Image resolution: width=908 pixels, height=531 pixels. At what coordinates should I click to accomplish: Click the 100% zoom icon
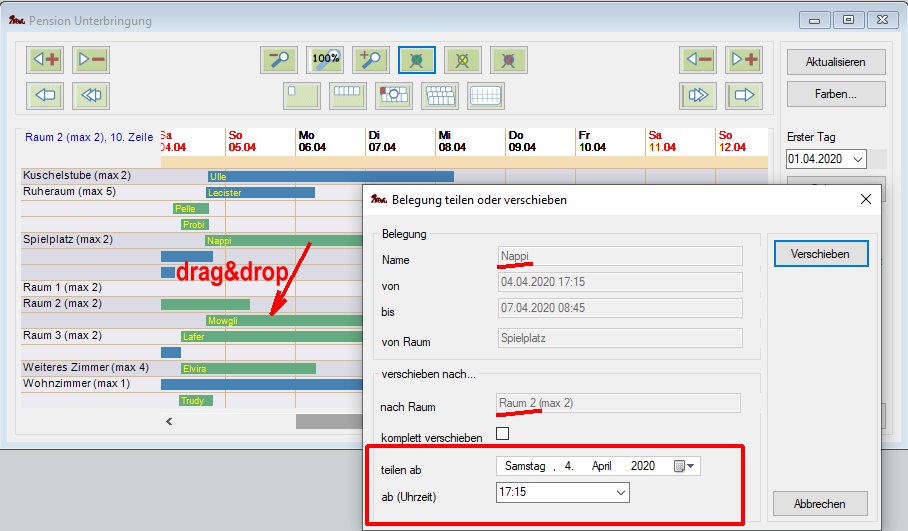tap(325, 60)
